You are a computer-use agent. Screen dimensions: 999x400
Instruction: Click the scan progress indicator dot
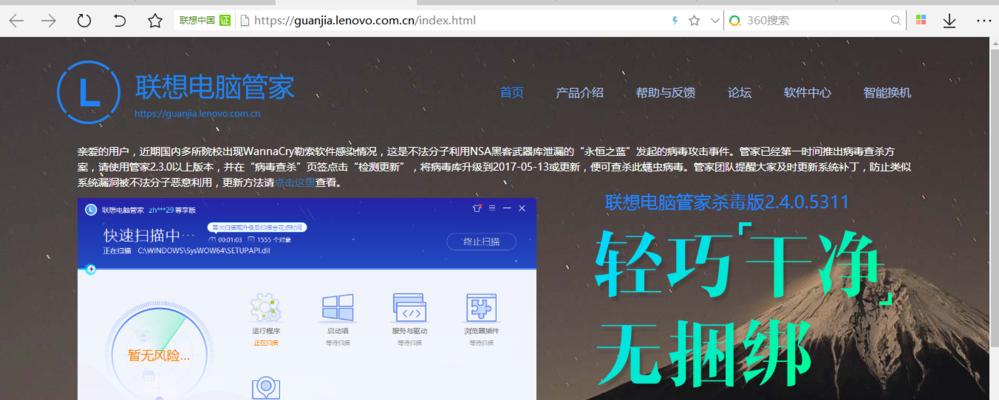pyautogui.click(x=90, y=270)
